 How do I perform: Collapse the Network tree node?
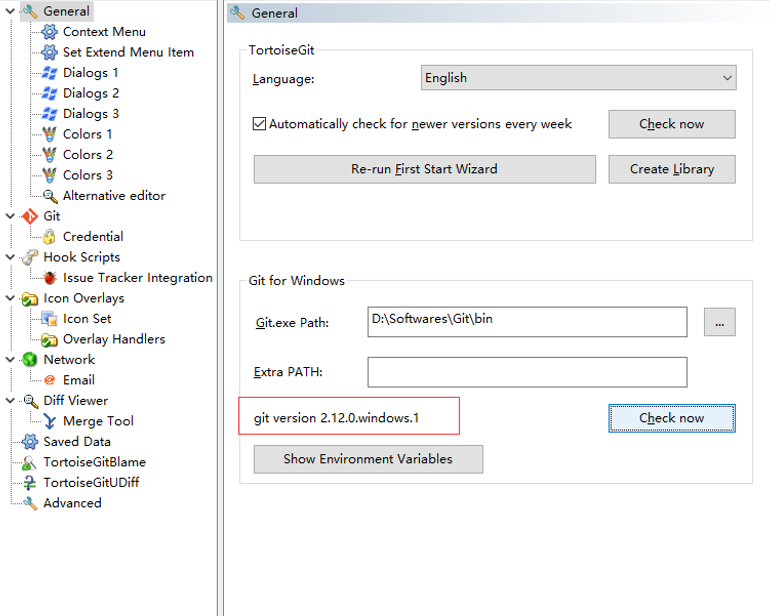(10, 360)
